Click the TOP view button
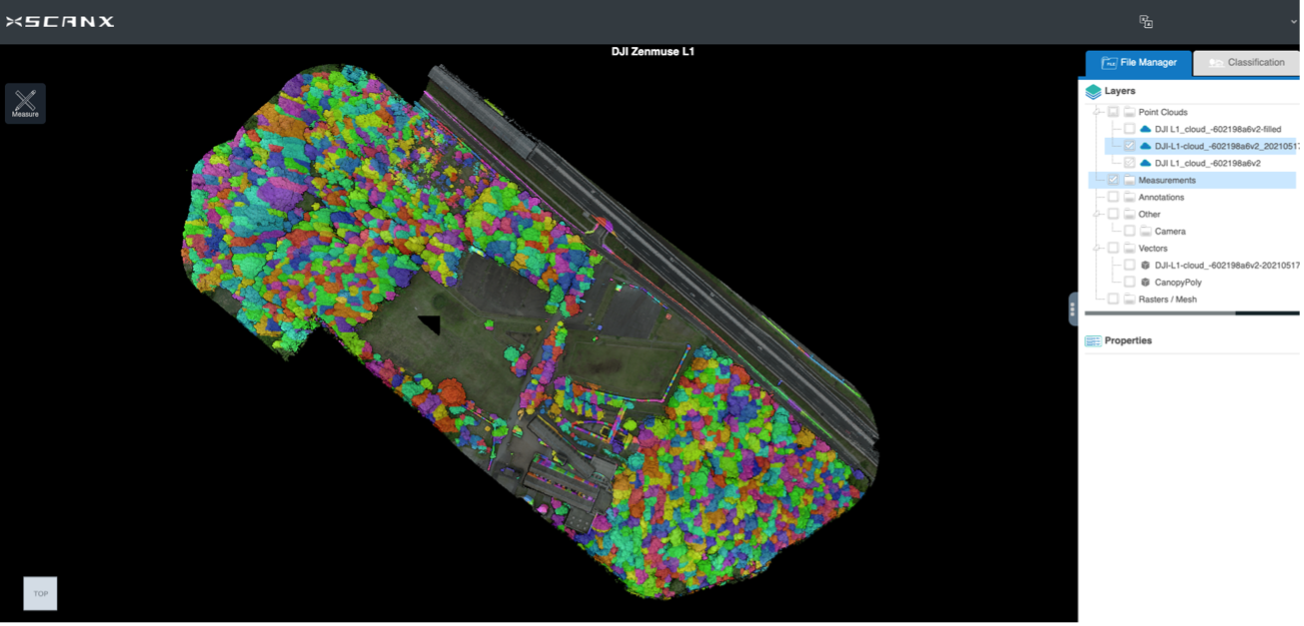 (x=40, y=593)
